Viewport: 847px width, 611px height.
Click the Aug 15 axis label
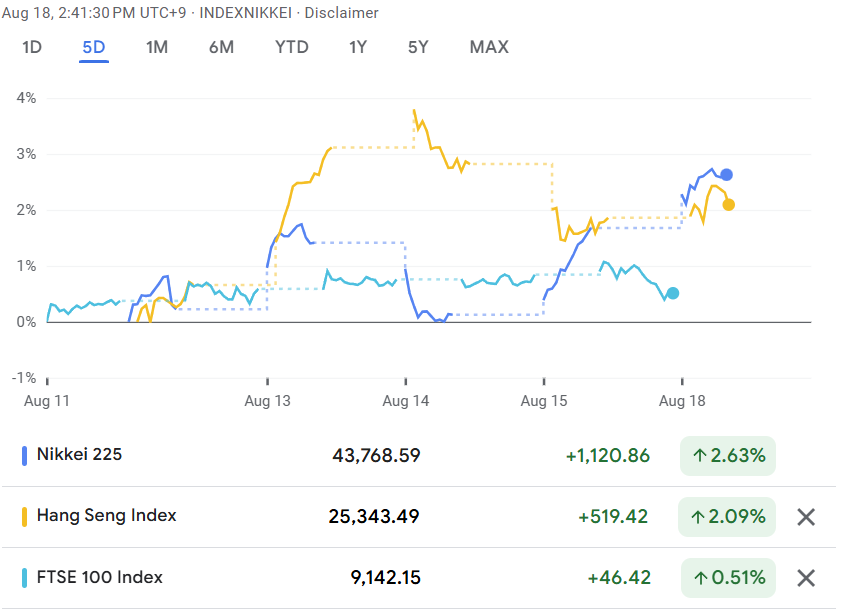(x=544, y=401)
